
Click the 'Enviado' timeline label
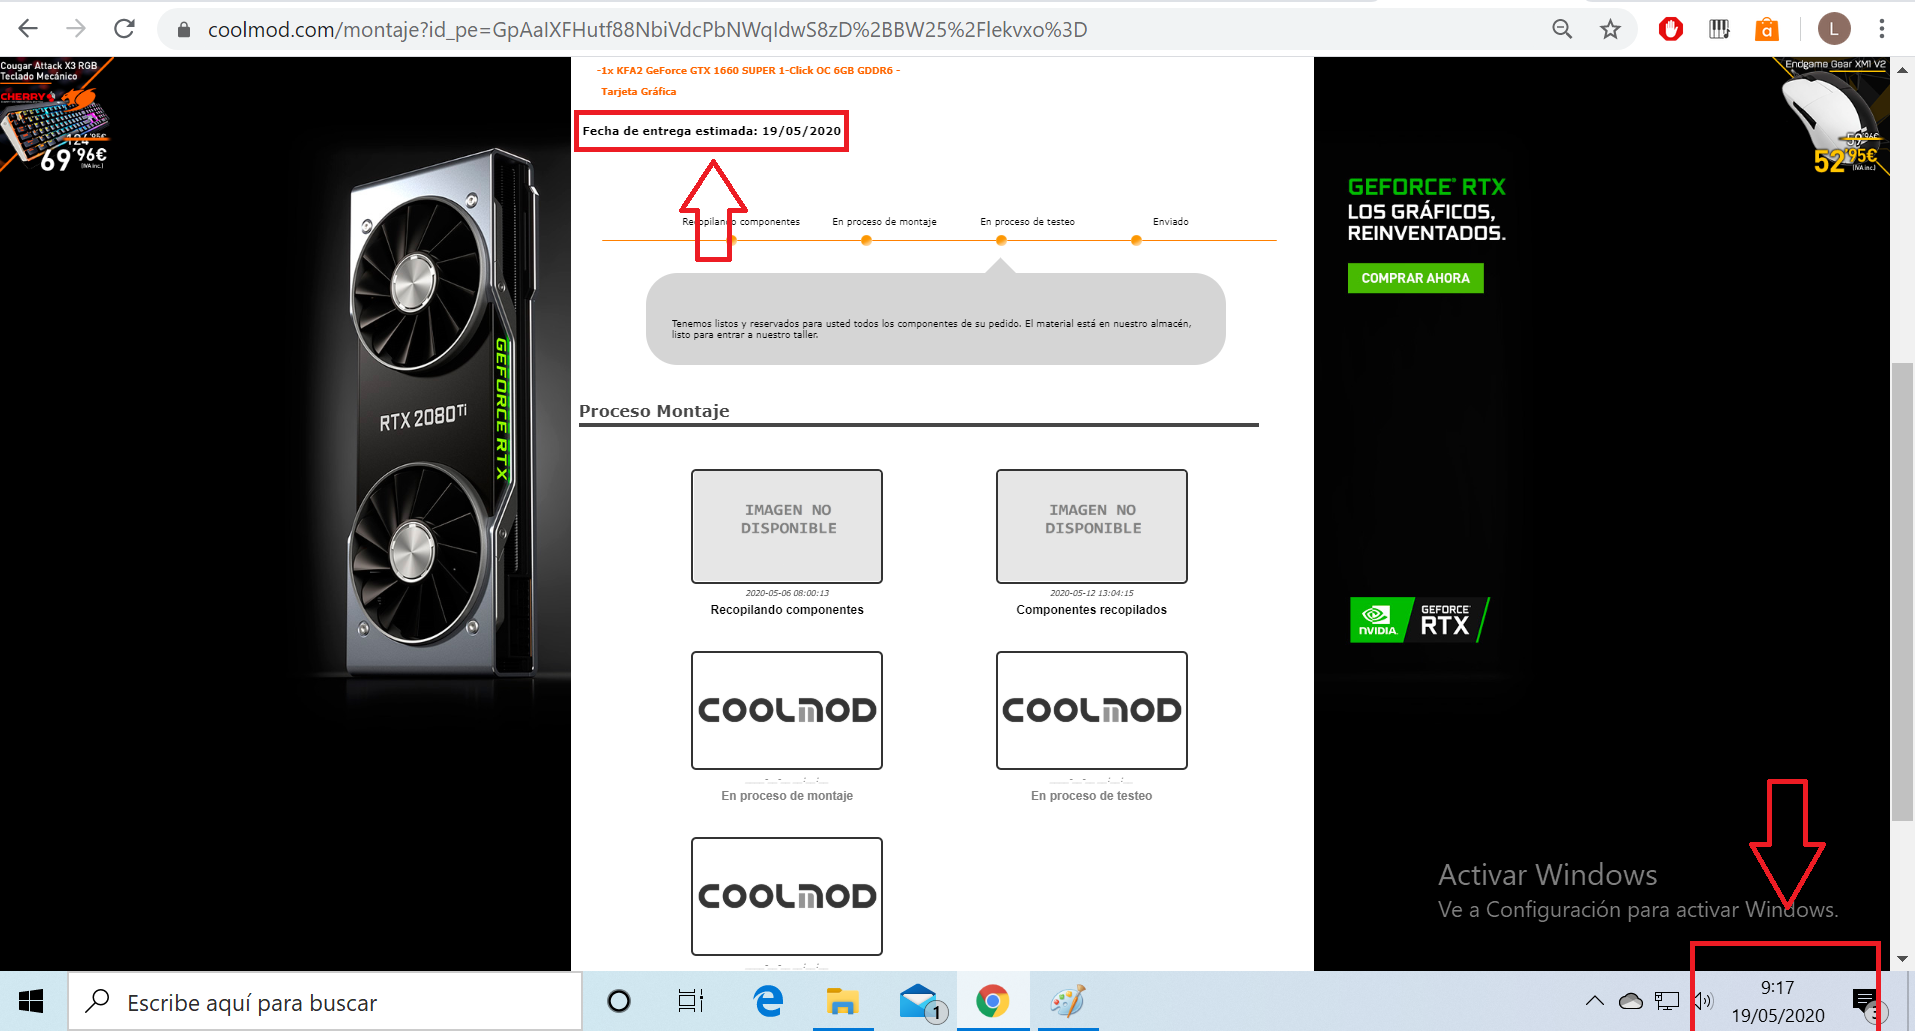point(1170,222)
